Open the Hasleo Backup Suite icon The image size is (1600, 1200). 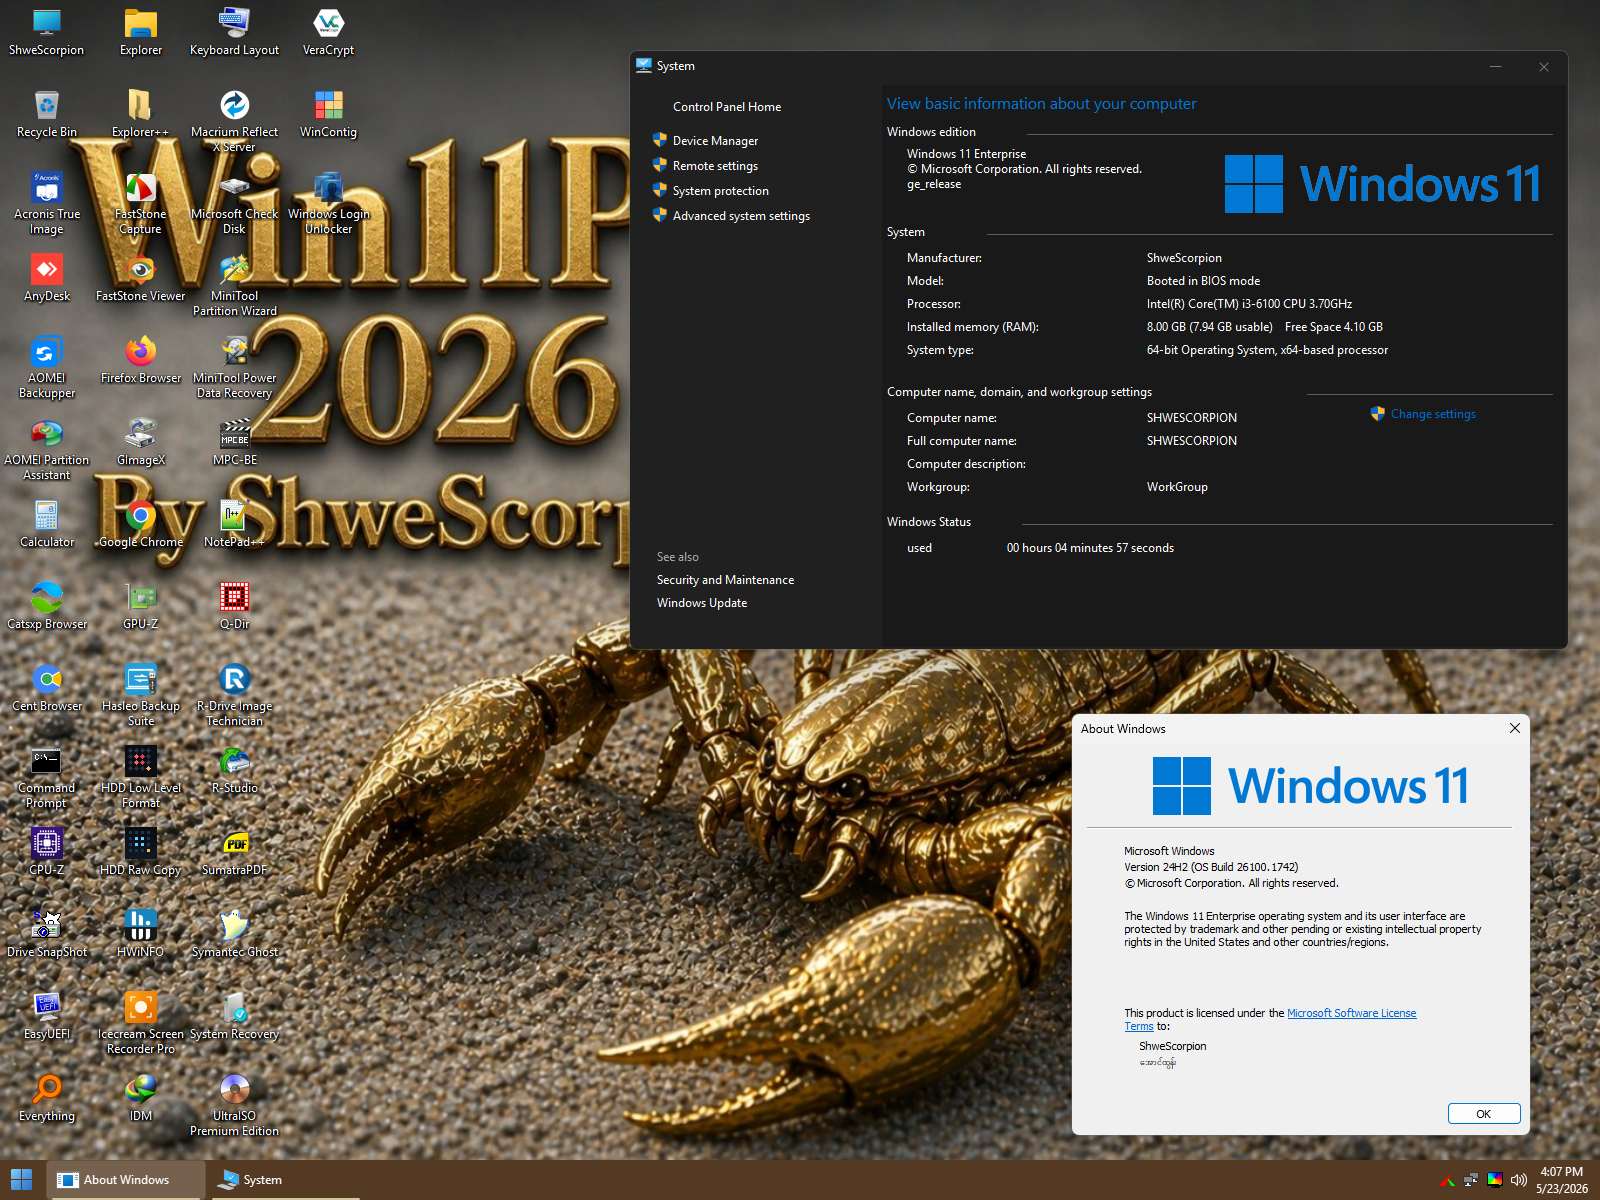point(141,695)
